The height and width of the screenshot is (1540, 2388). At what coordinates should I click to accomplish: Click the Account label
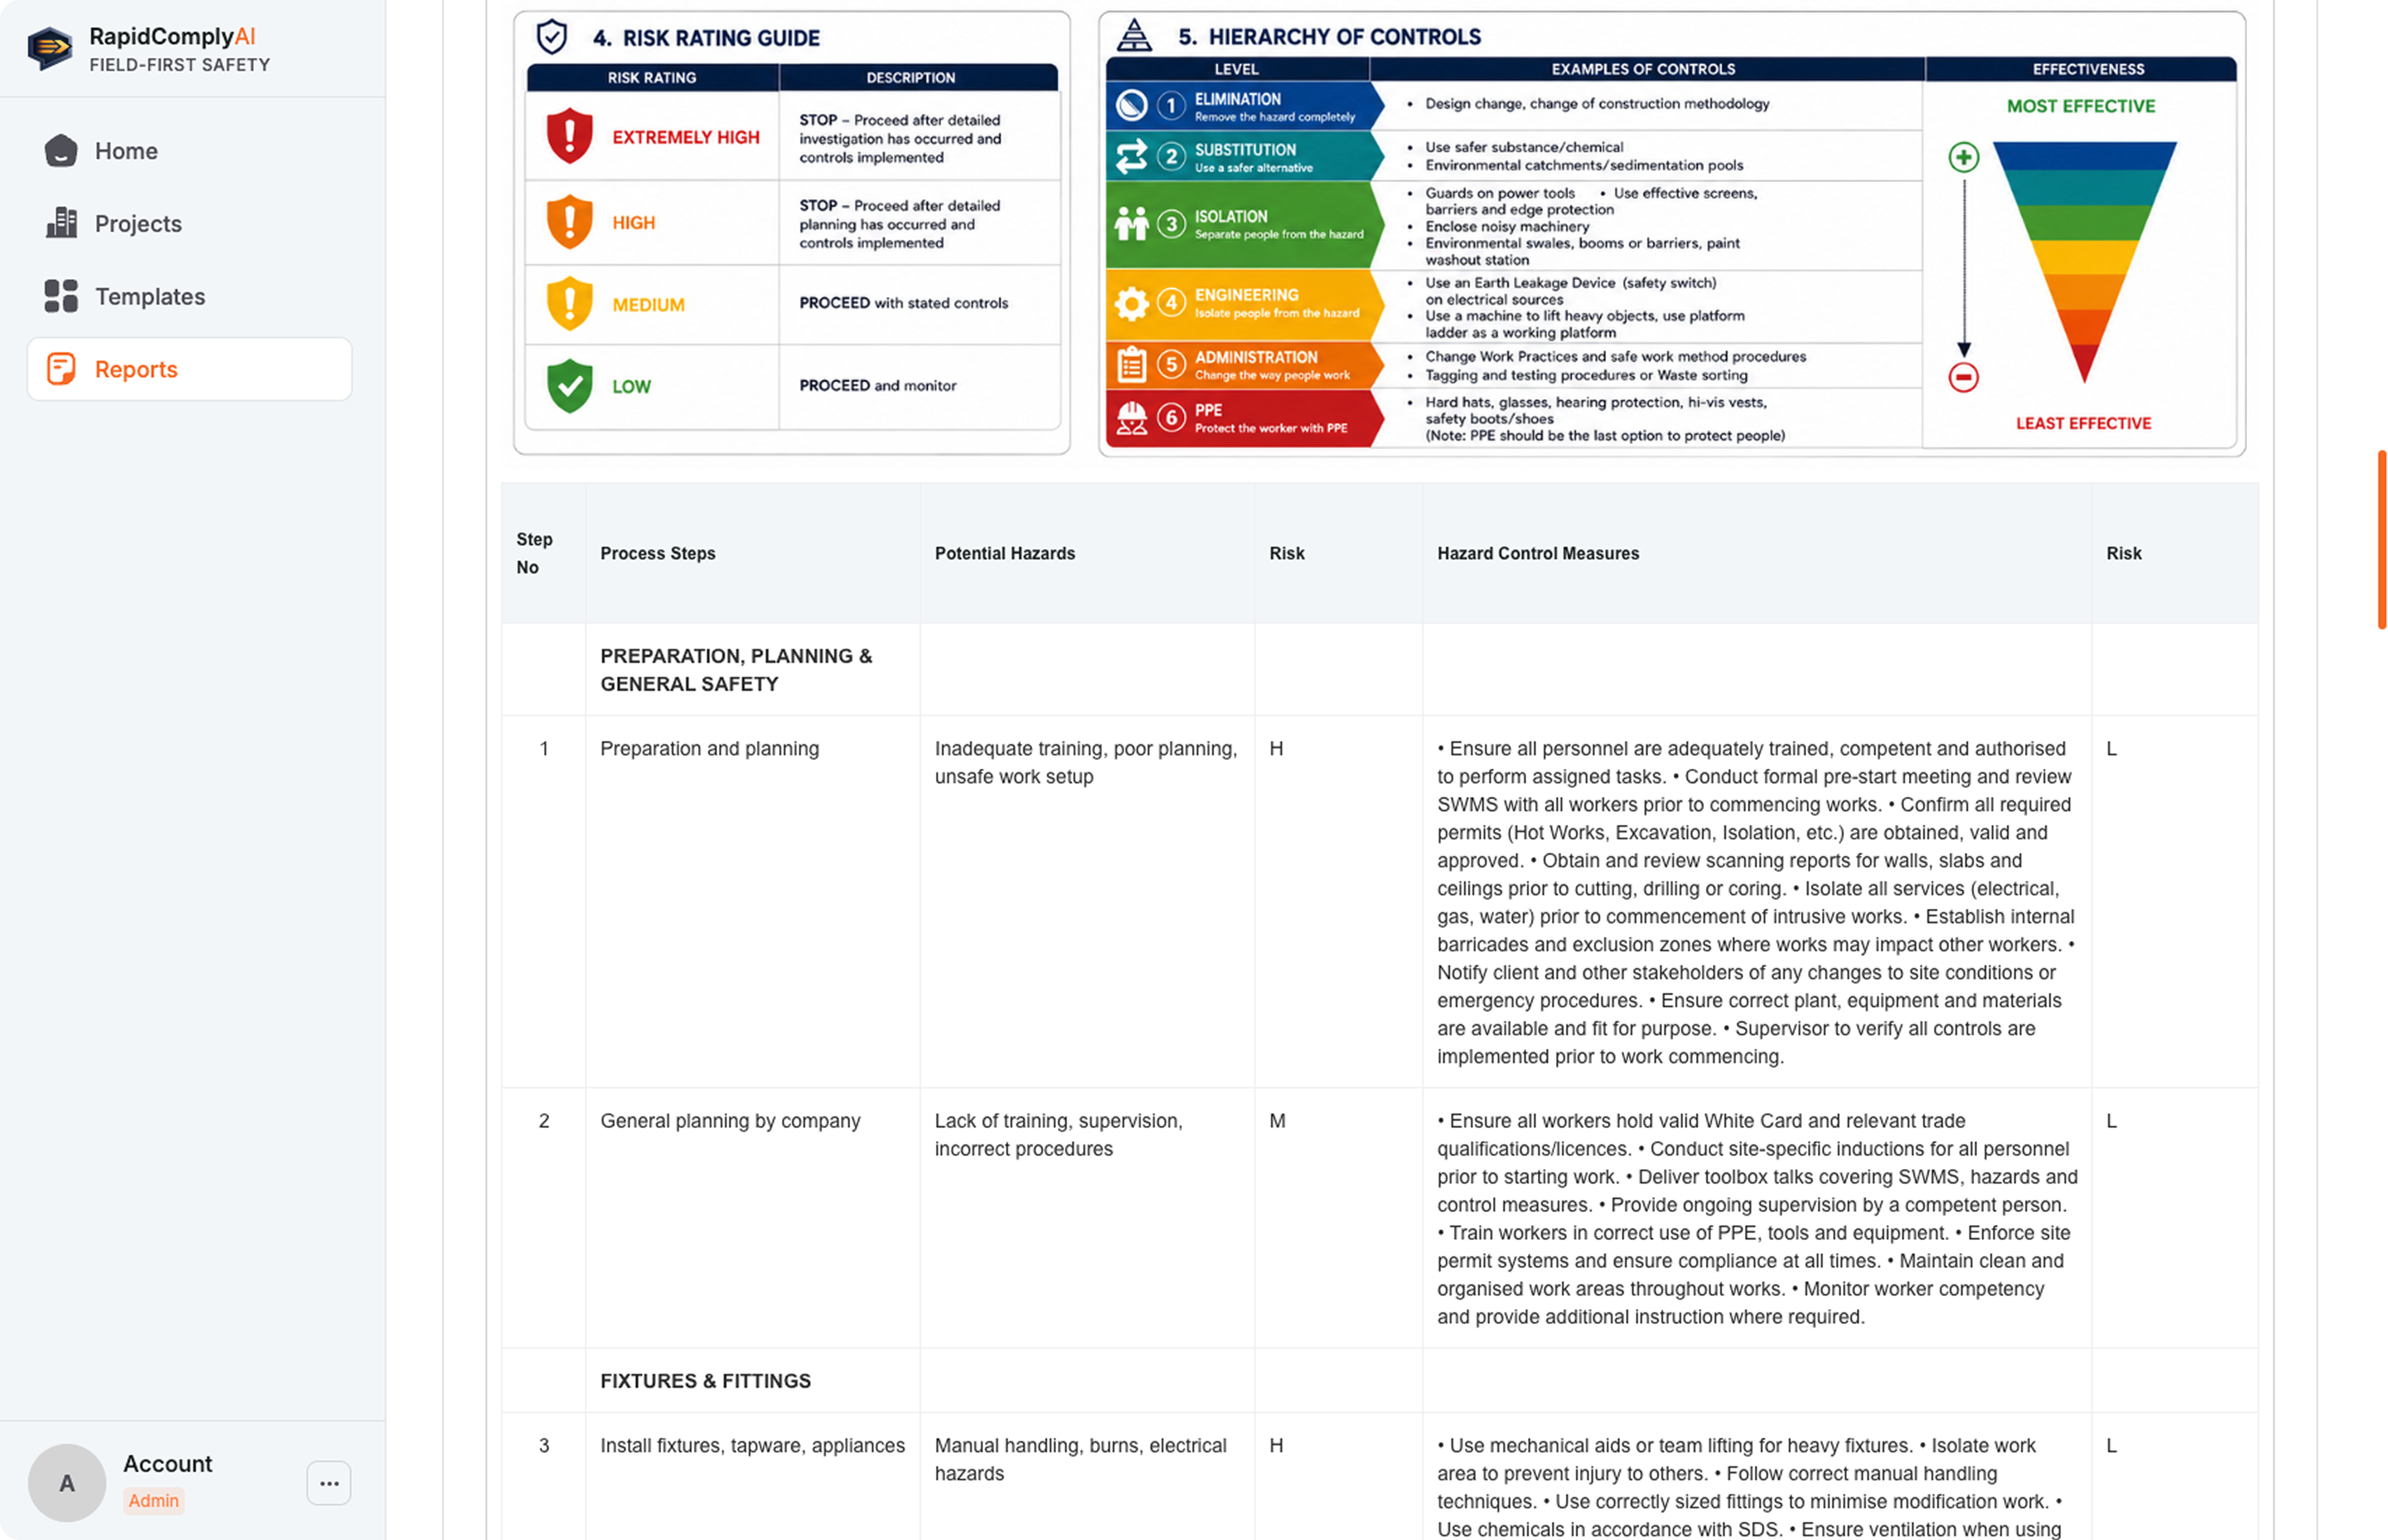(168, 1463)
